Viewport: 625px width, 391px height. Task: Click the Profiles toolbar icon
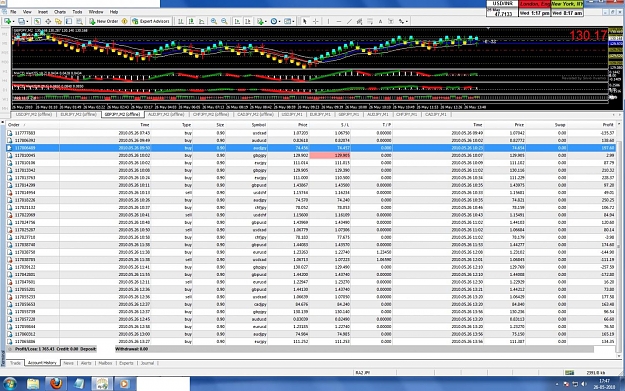22,21
